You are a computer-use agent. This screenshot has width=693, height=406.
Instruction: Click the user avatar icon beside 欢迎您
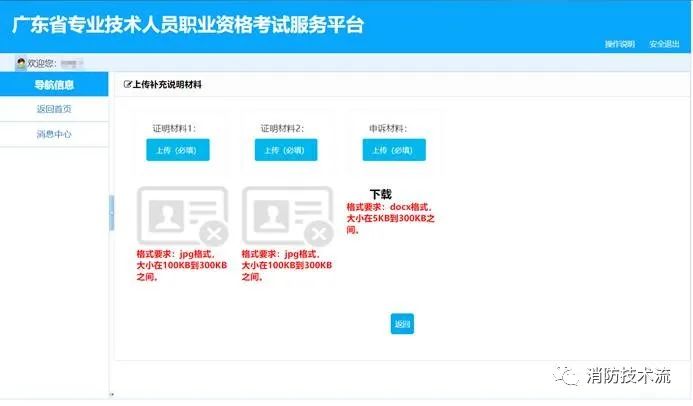tap(20, 63)
